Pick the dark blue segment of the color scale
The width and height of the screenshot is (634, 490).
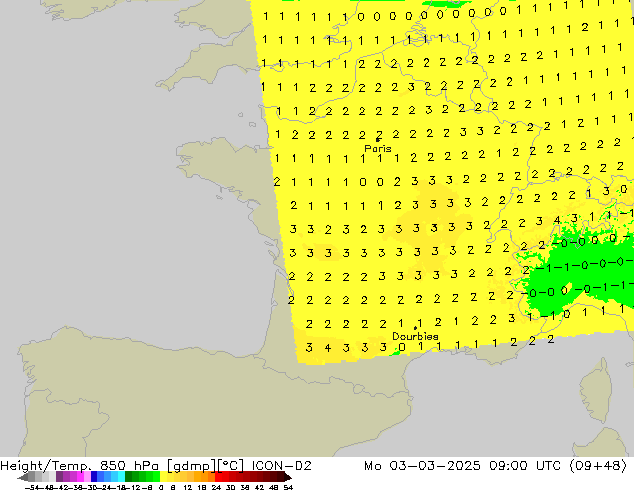point(94,477)
